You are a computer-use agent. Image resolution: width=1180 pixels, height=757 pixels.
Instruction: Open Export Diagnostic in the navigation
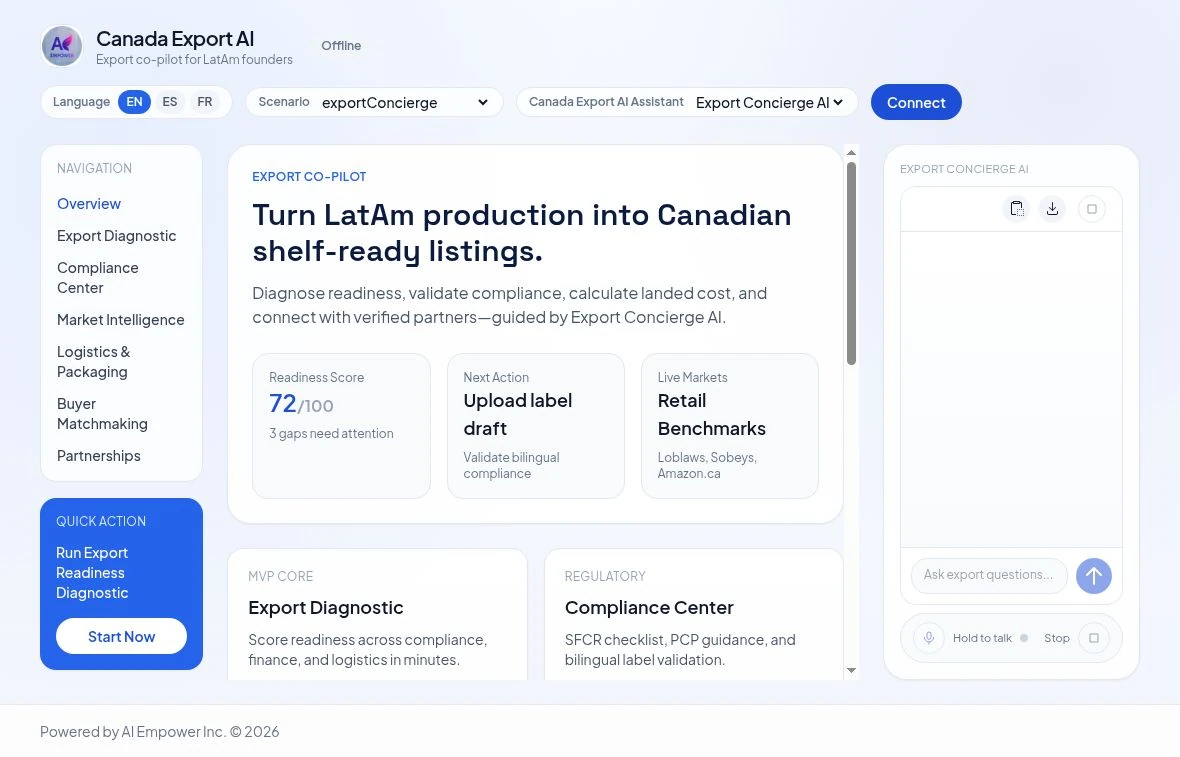(117, 236)
